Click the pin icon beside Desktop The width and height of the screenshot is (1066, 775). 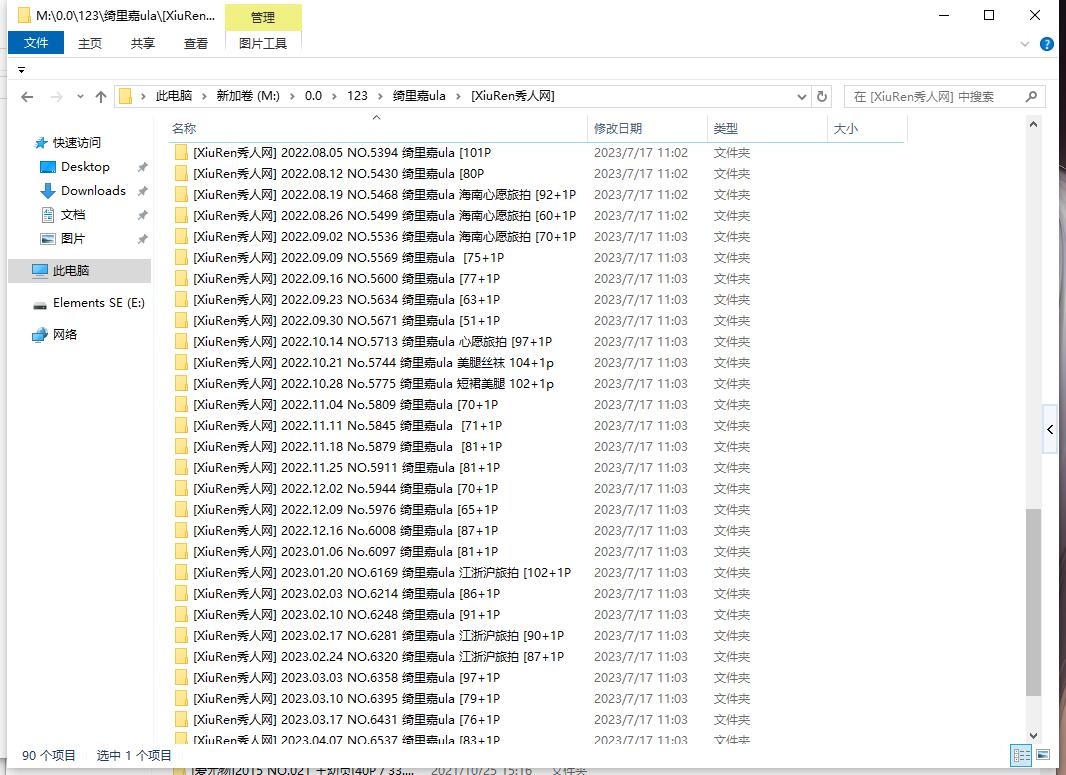142,167
